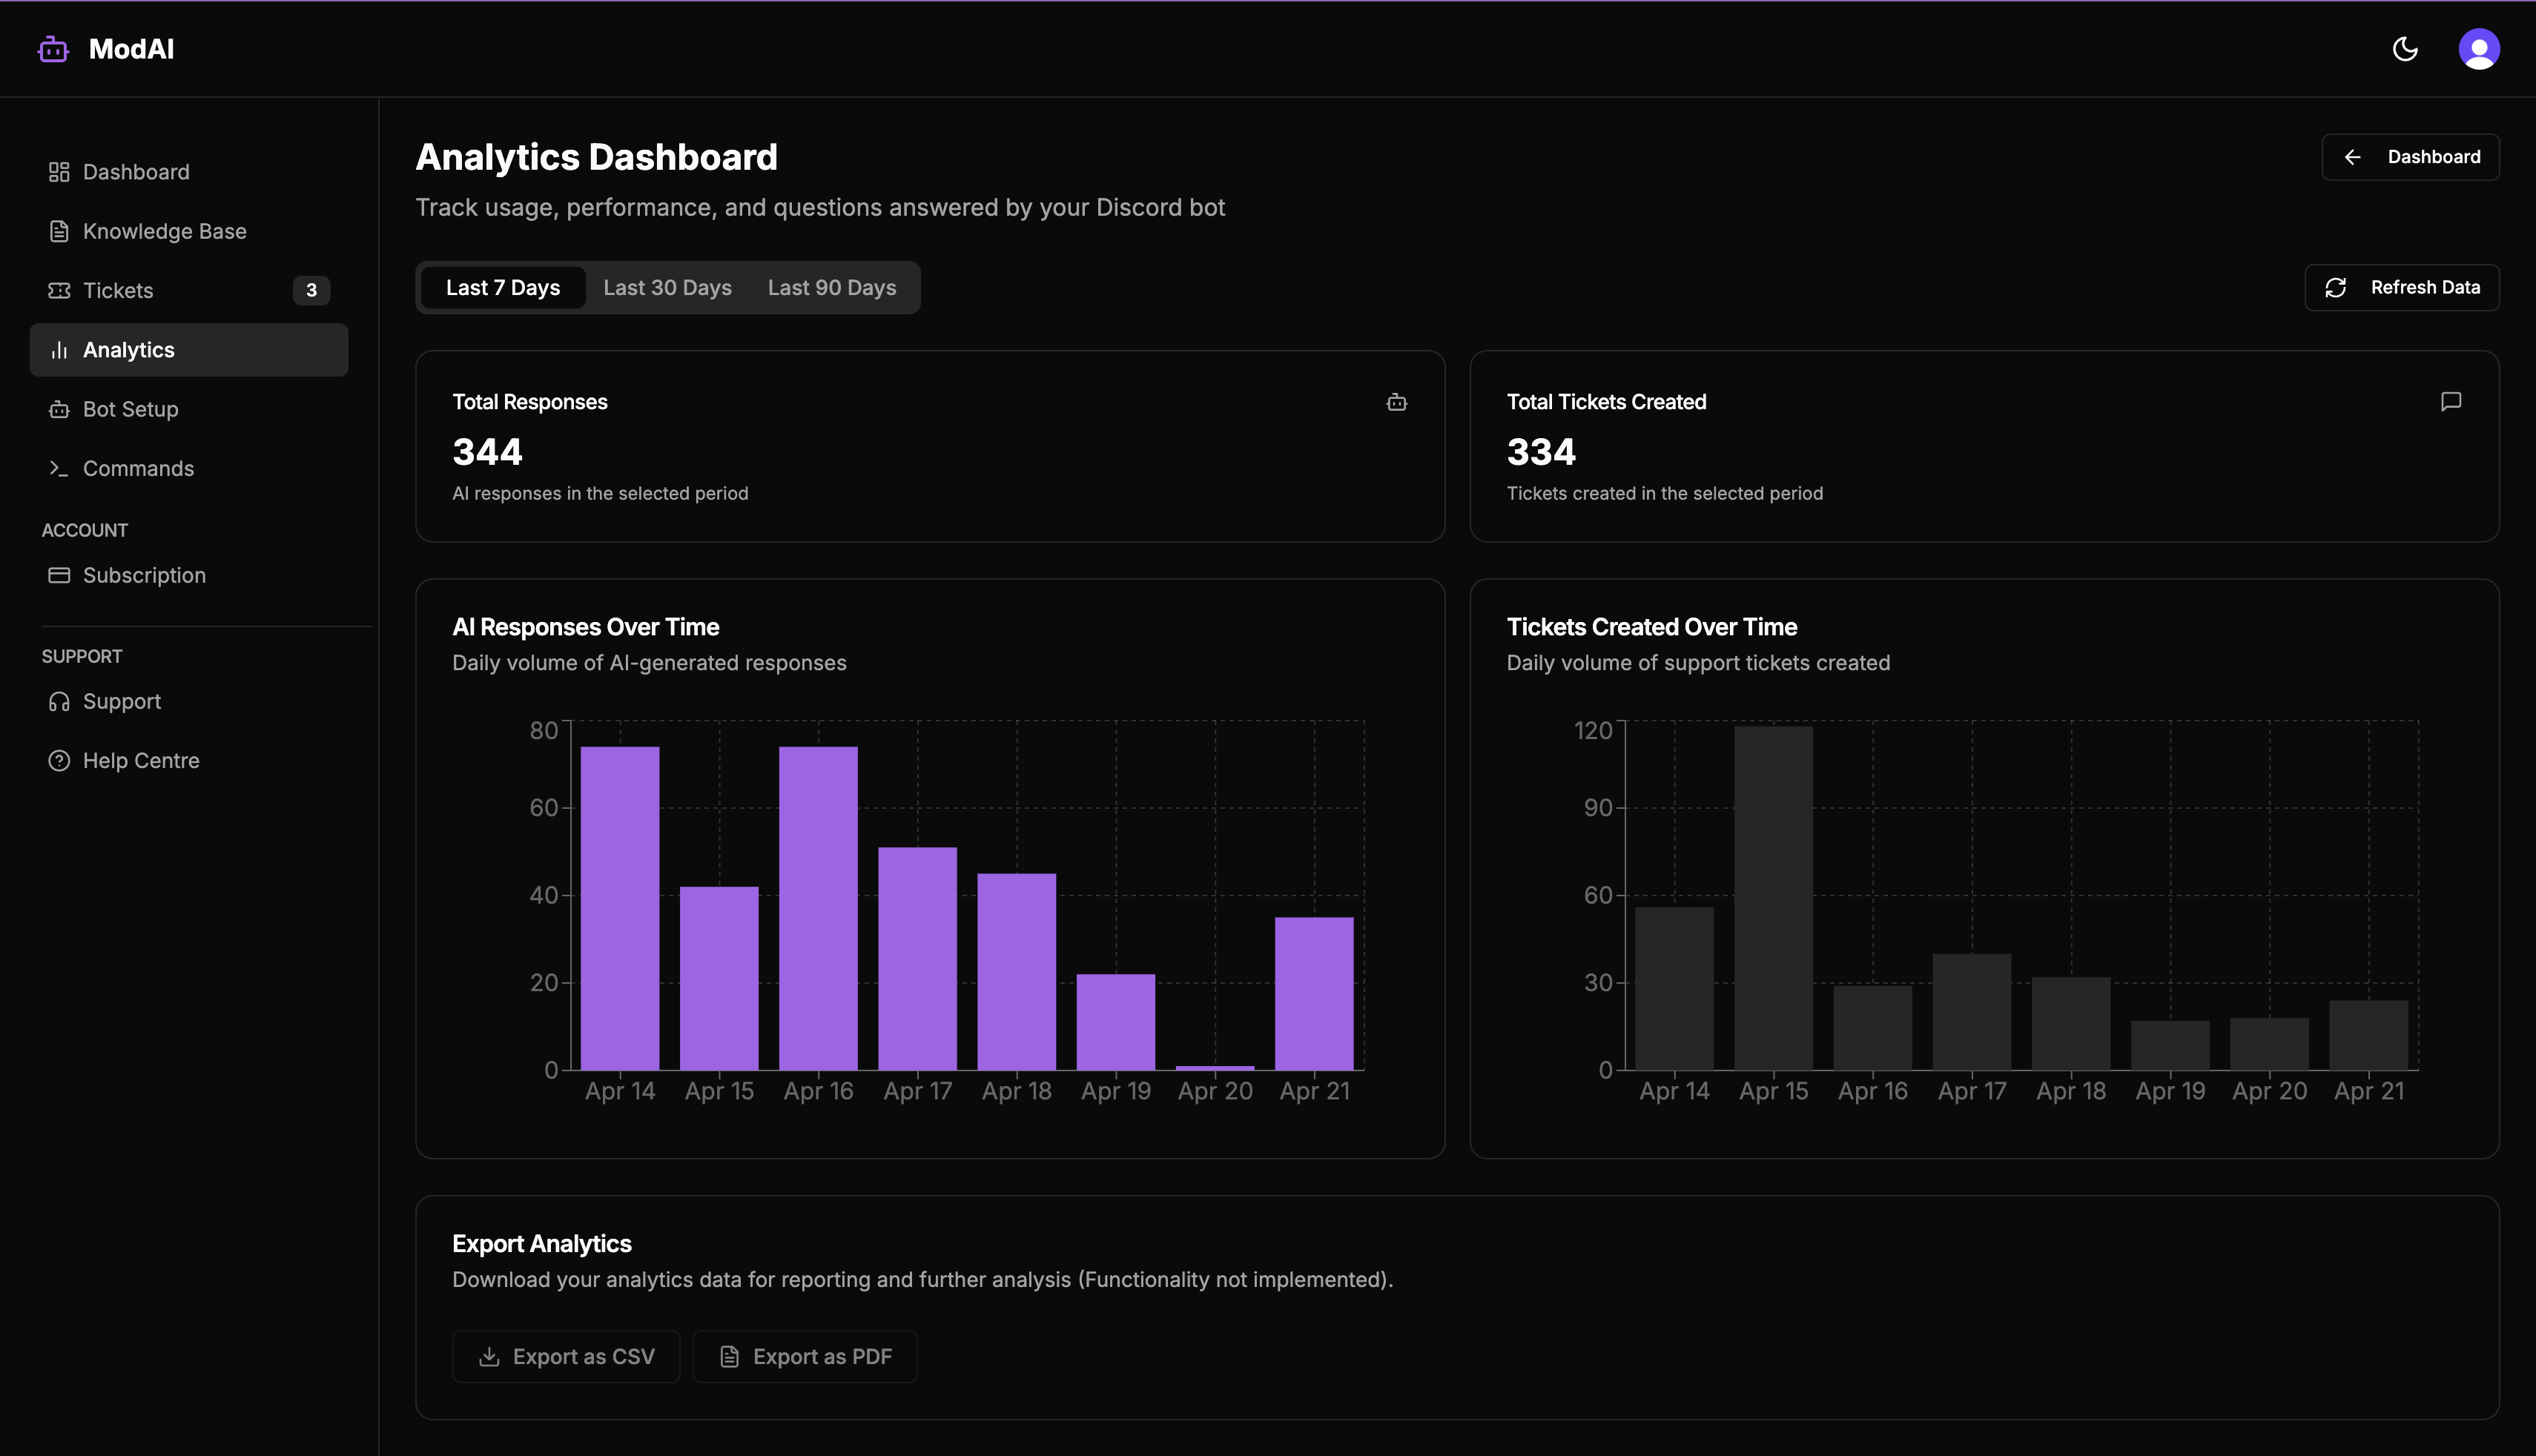The height and width of the screenshot is (1456, 2536).
Task: Select the Last 7 Days time filter
Action: tap(503, 287)
